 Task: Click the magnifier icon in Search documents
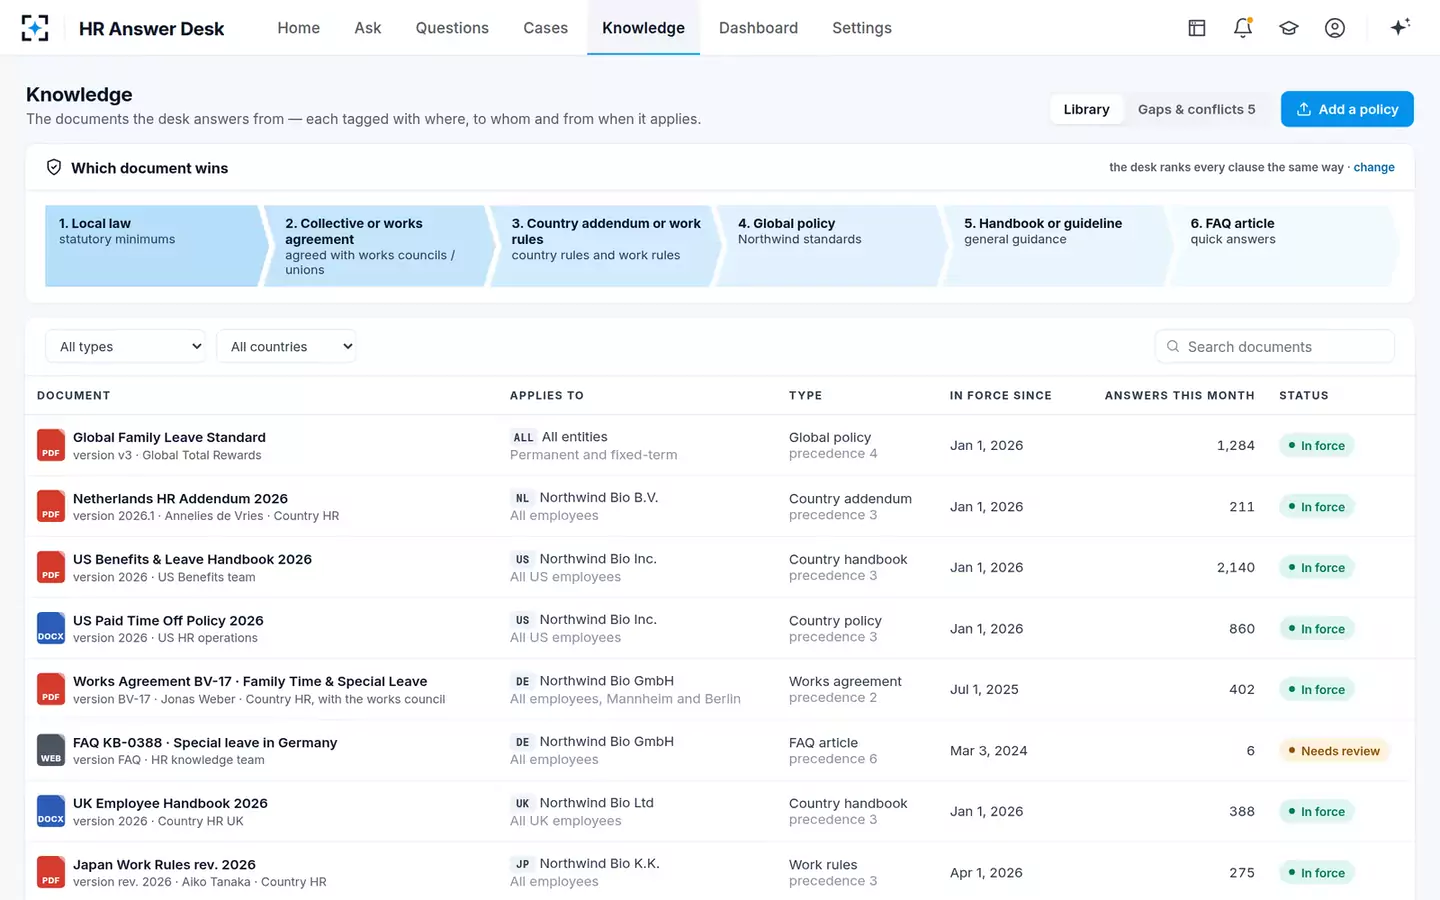click(x=1173, y=346)
